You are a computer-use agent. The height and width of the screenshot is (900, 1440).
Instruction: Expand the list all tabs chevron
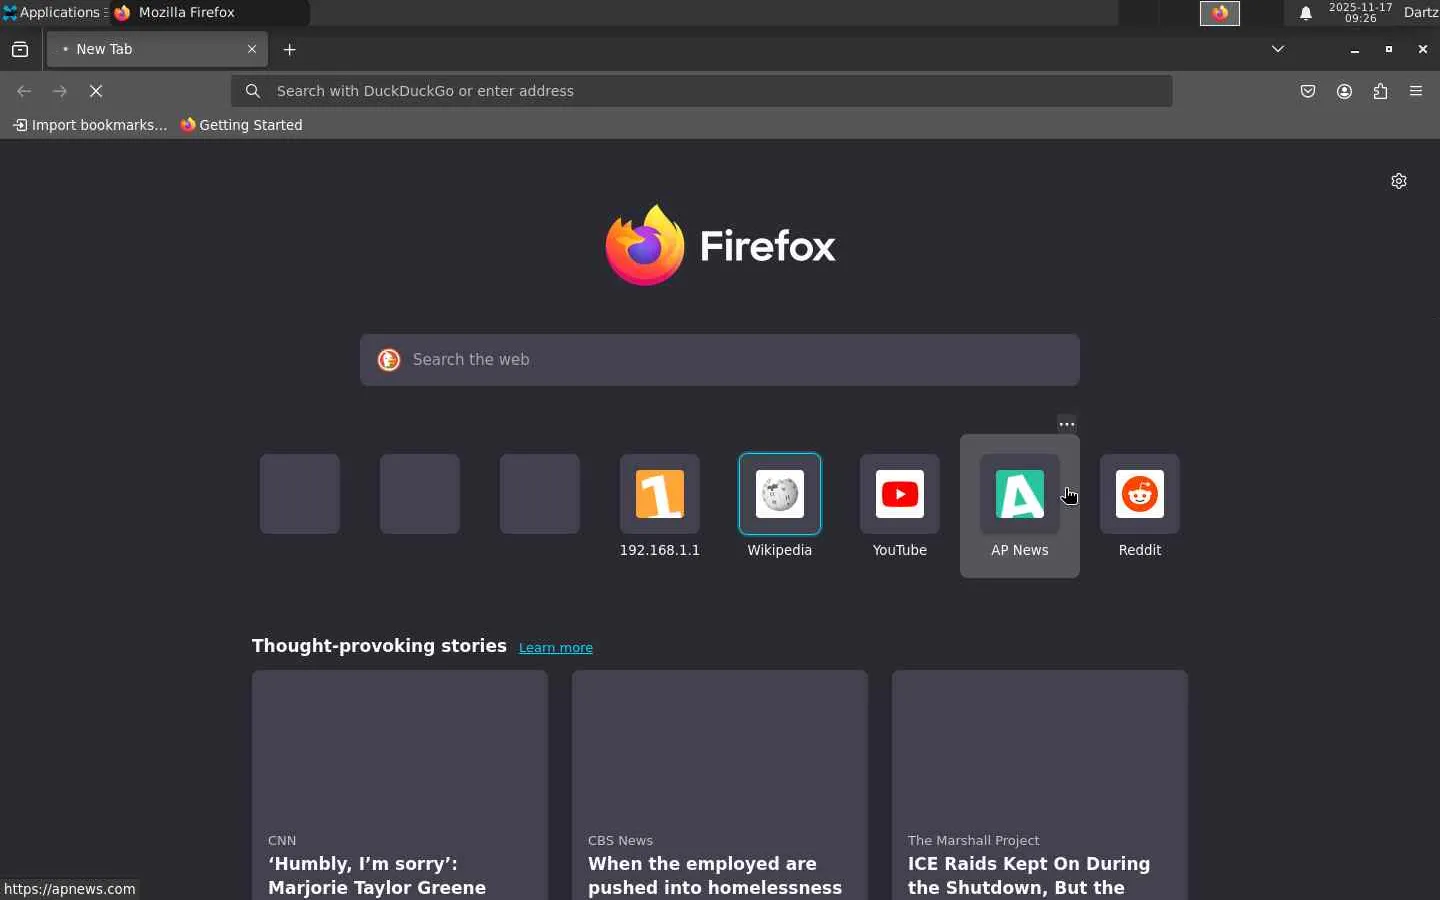pyautogui.click(x=1278, y=49)
